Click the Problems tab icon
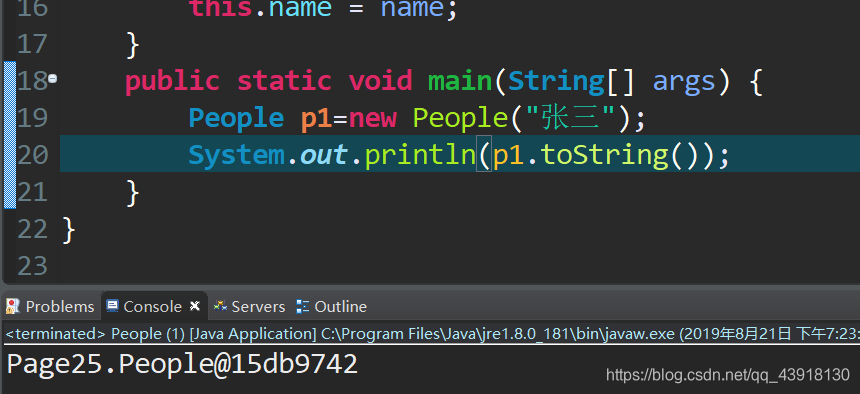Viewport: 860px width, 394px height. [13, 306]
